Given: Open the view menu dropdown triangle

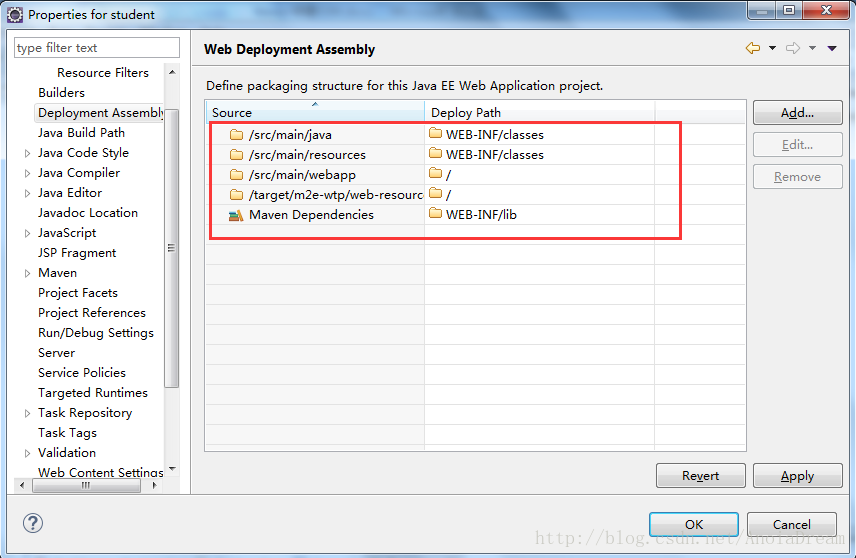Looking at the screenshot, I should (831, 49).
